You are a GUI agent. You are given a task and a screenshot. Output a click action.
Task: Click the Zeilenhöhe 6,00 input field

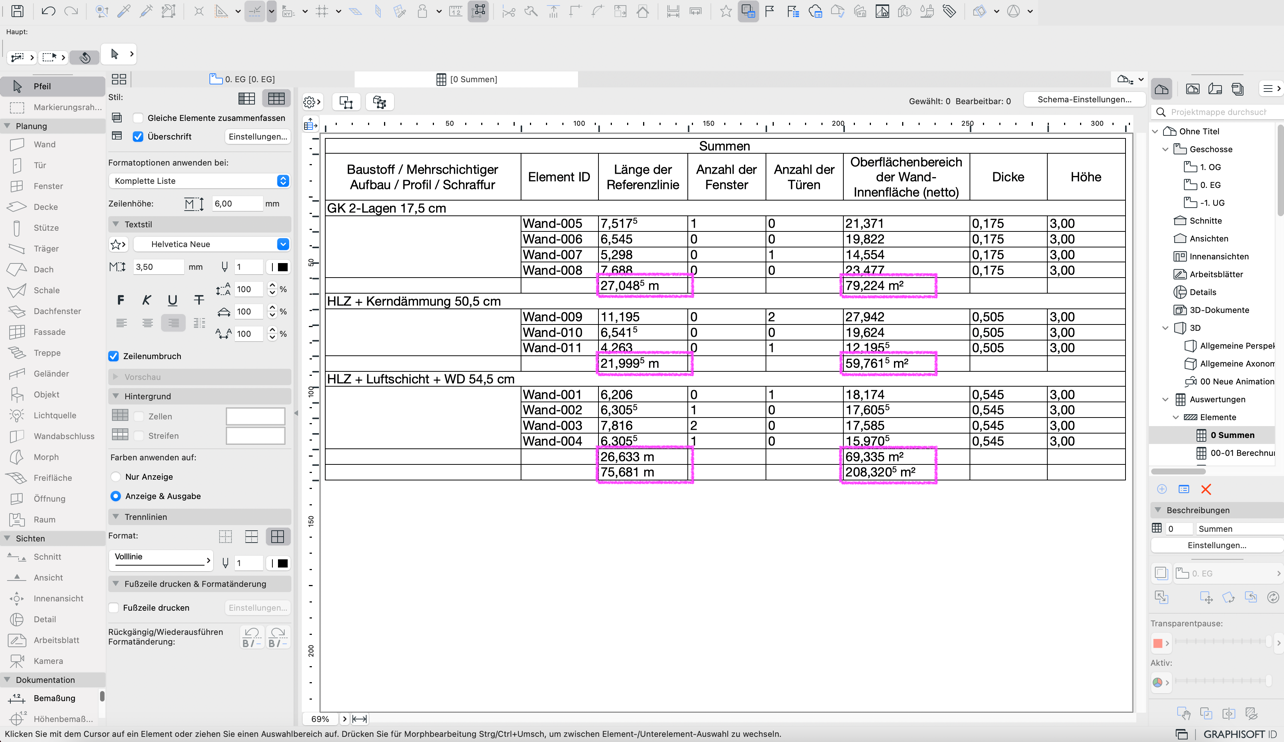click(x=236, y=203)
